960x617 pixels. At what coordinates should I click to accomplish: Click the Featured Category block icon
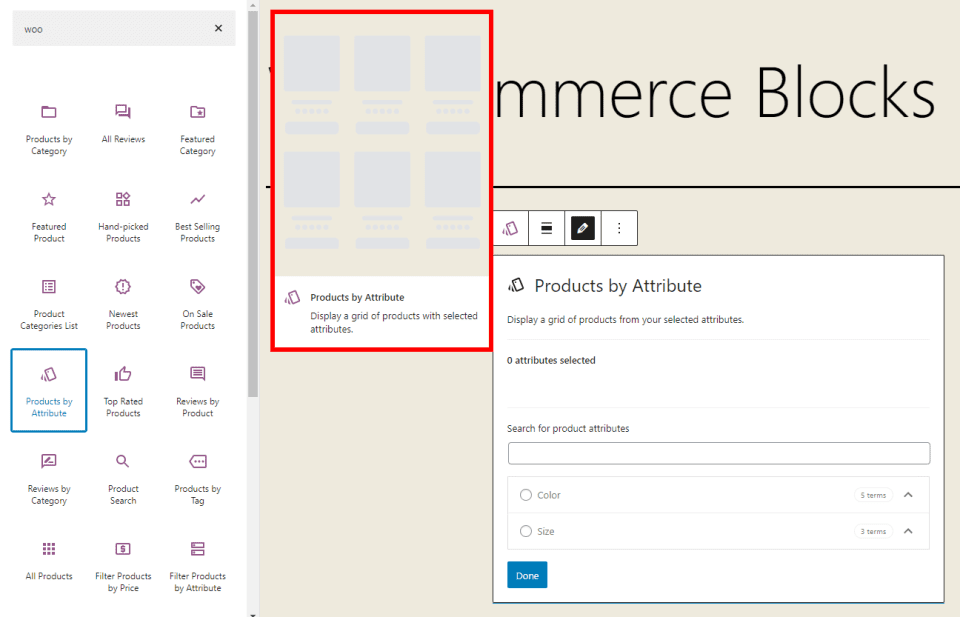tap(196, 112)
